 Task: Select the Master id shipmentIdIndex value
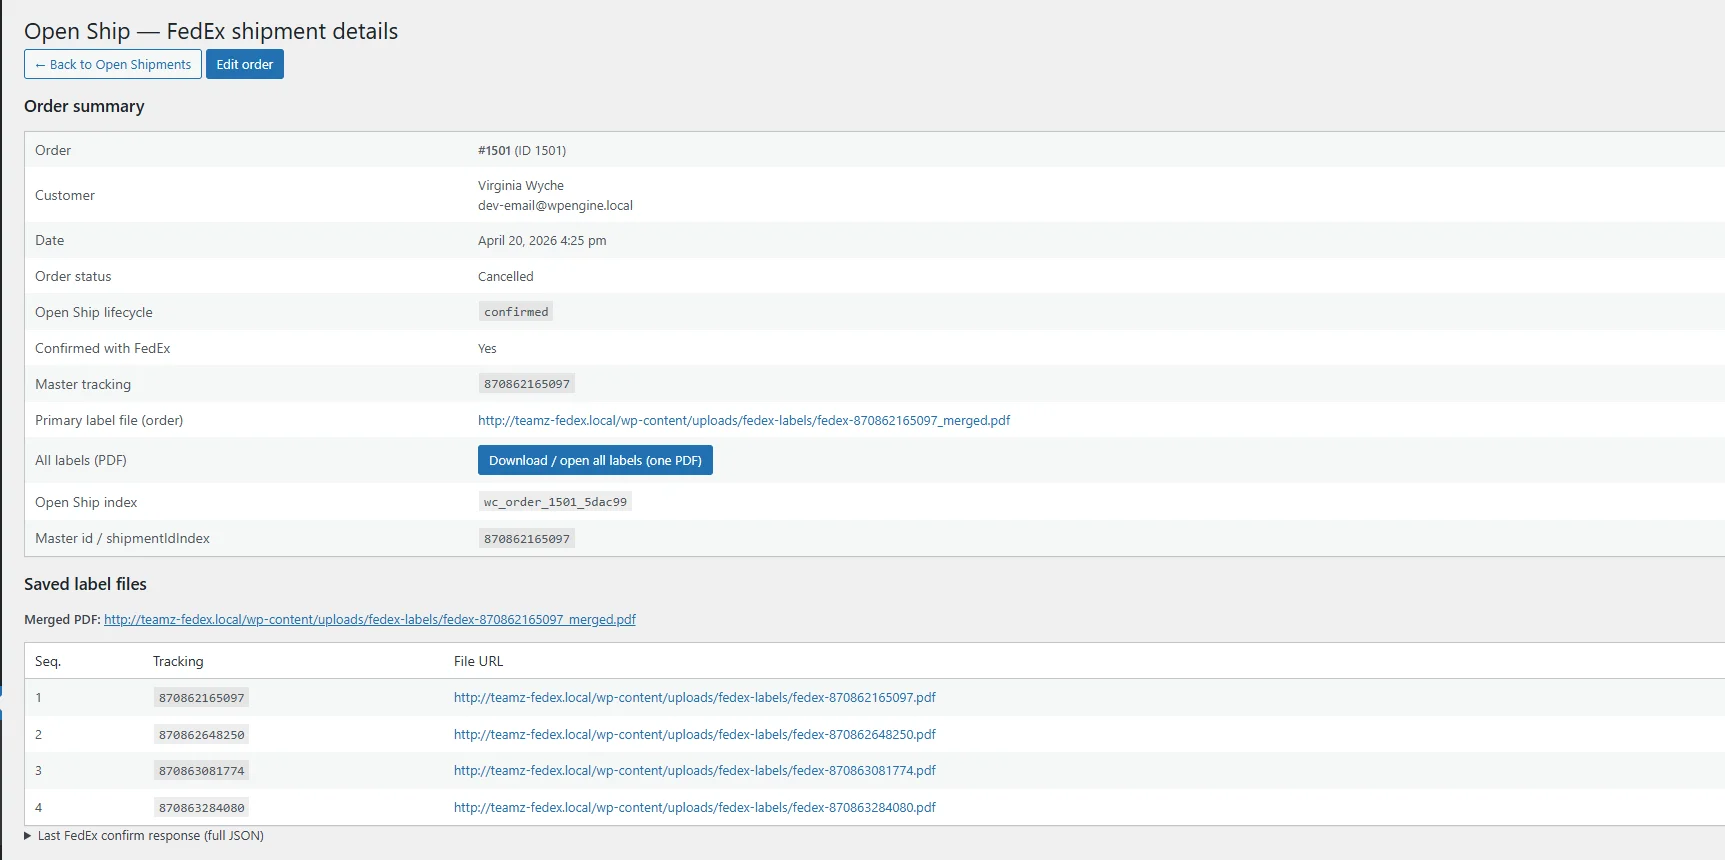pos(527,538)
